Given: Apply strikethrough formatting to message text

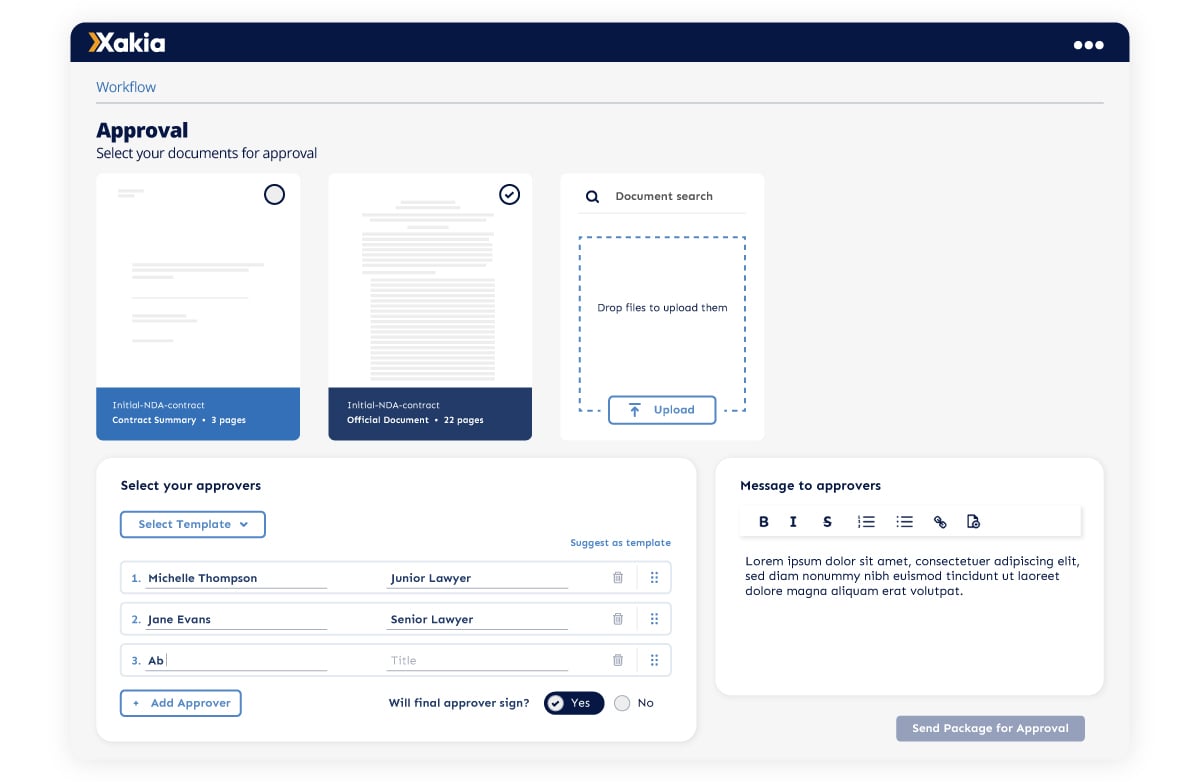Looking at the screenshot, I should (x=826, y=521).
